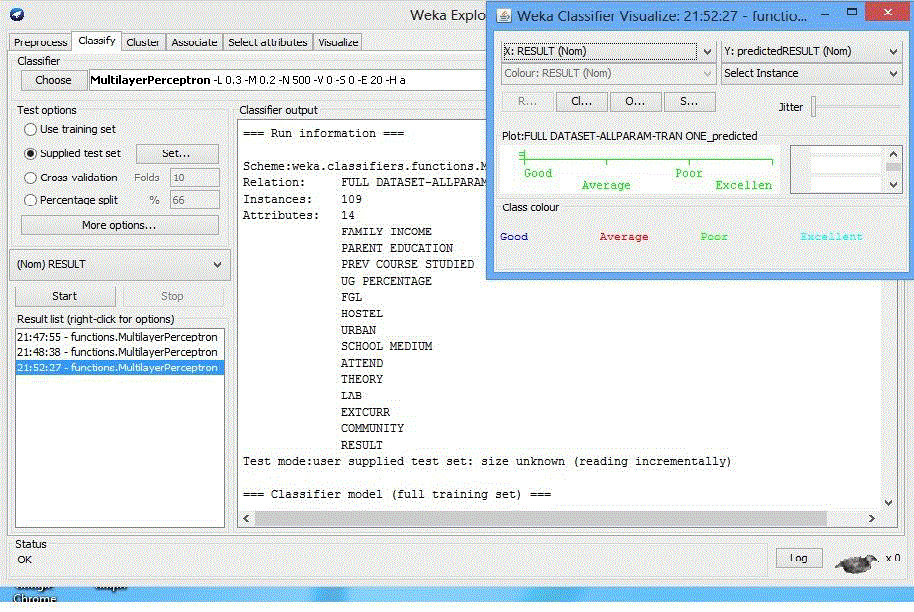Screen dimensions: 914x612
Task: Open the (Nom) RESULT class dropdown
Action: click(120, 264)
